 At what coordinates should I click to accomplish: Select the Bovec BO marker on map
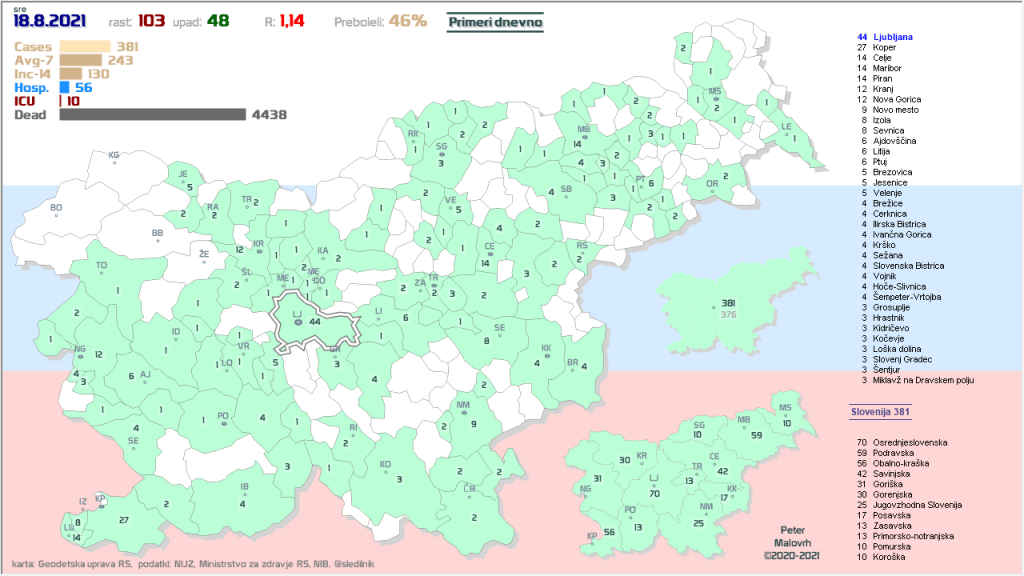56,216
